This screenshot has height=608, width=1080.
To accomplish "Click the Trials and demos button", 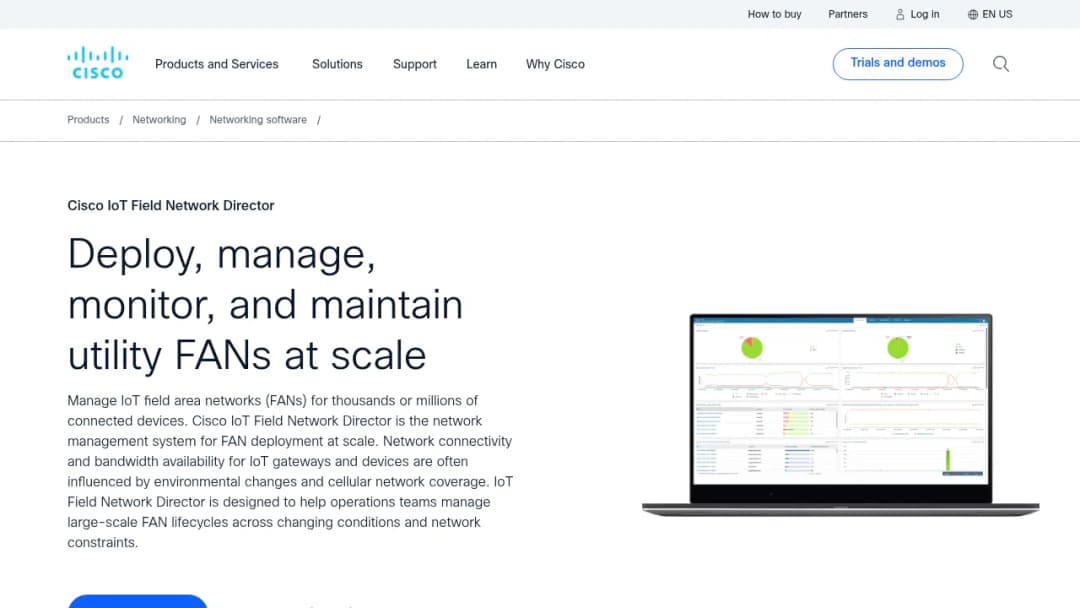I will pos(897,63).
